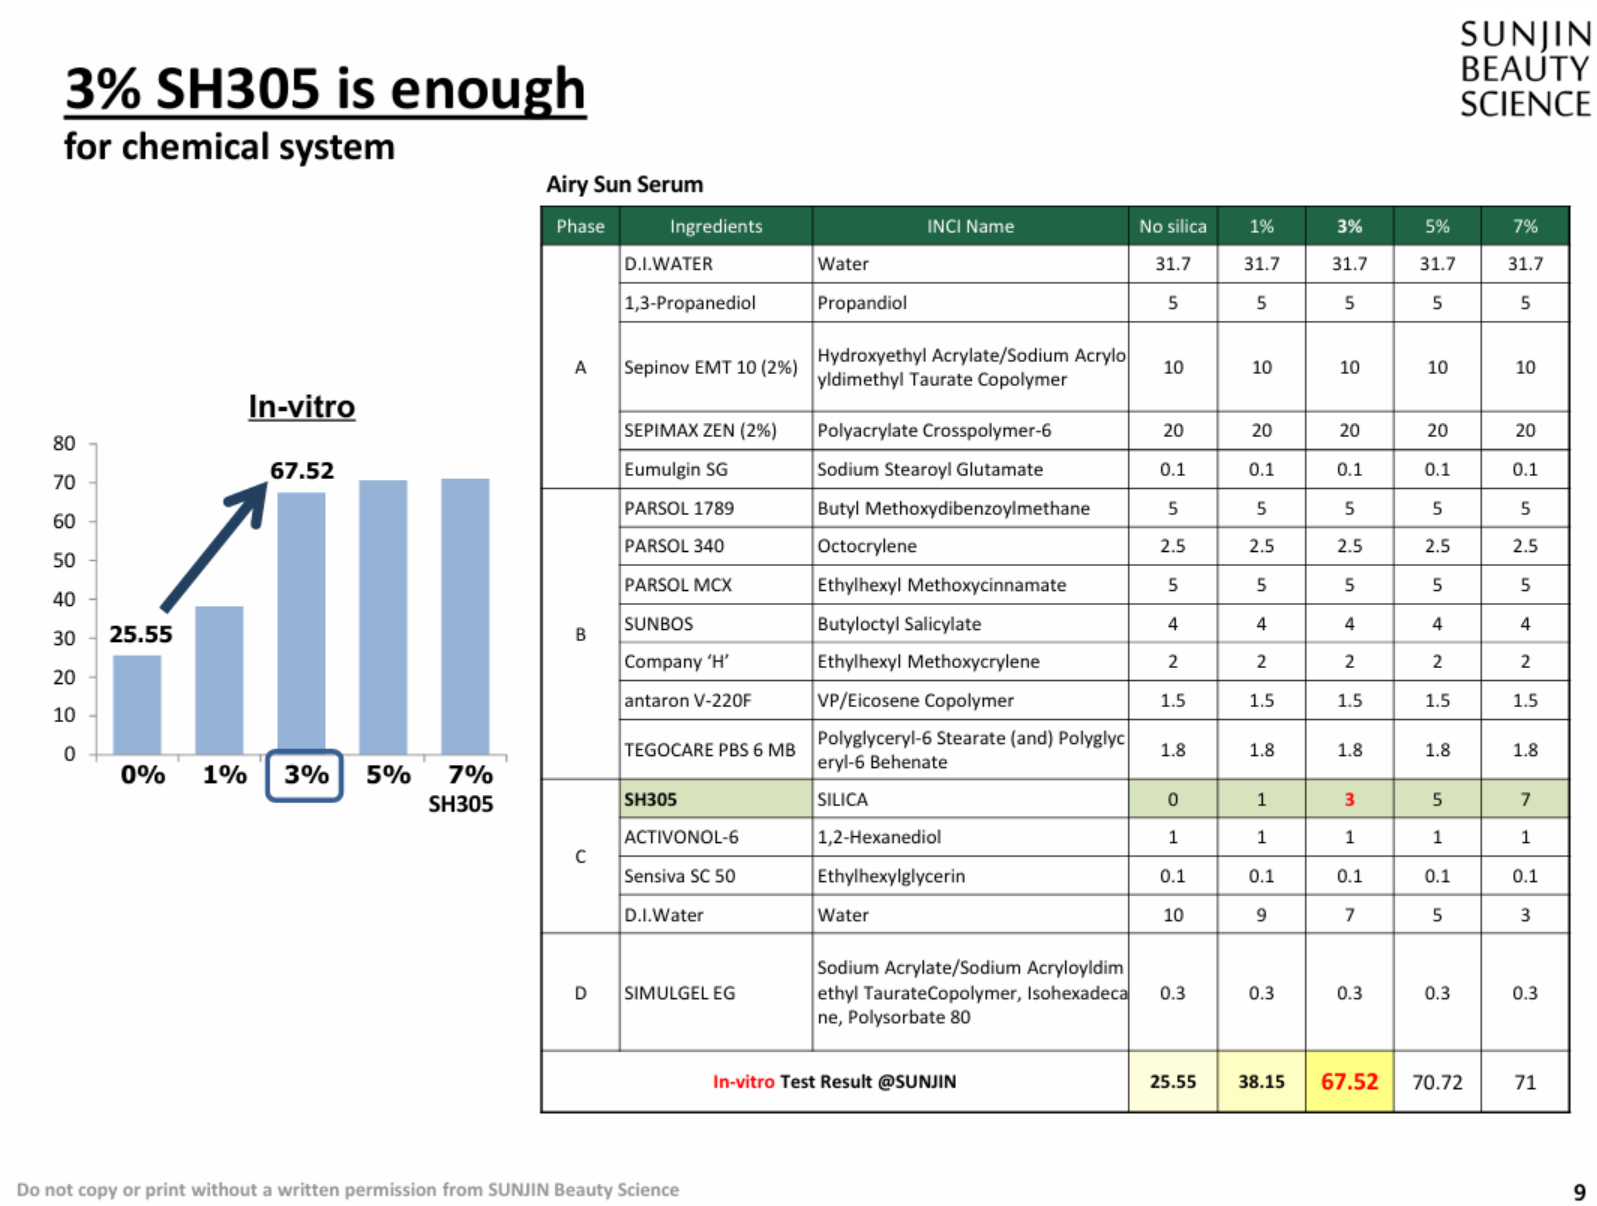Click the 38.15 result cell
The image size is (1597, 1206).
coord(1261,1081)
